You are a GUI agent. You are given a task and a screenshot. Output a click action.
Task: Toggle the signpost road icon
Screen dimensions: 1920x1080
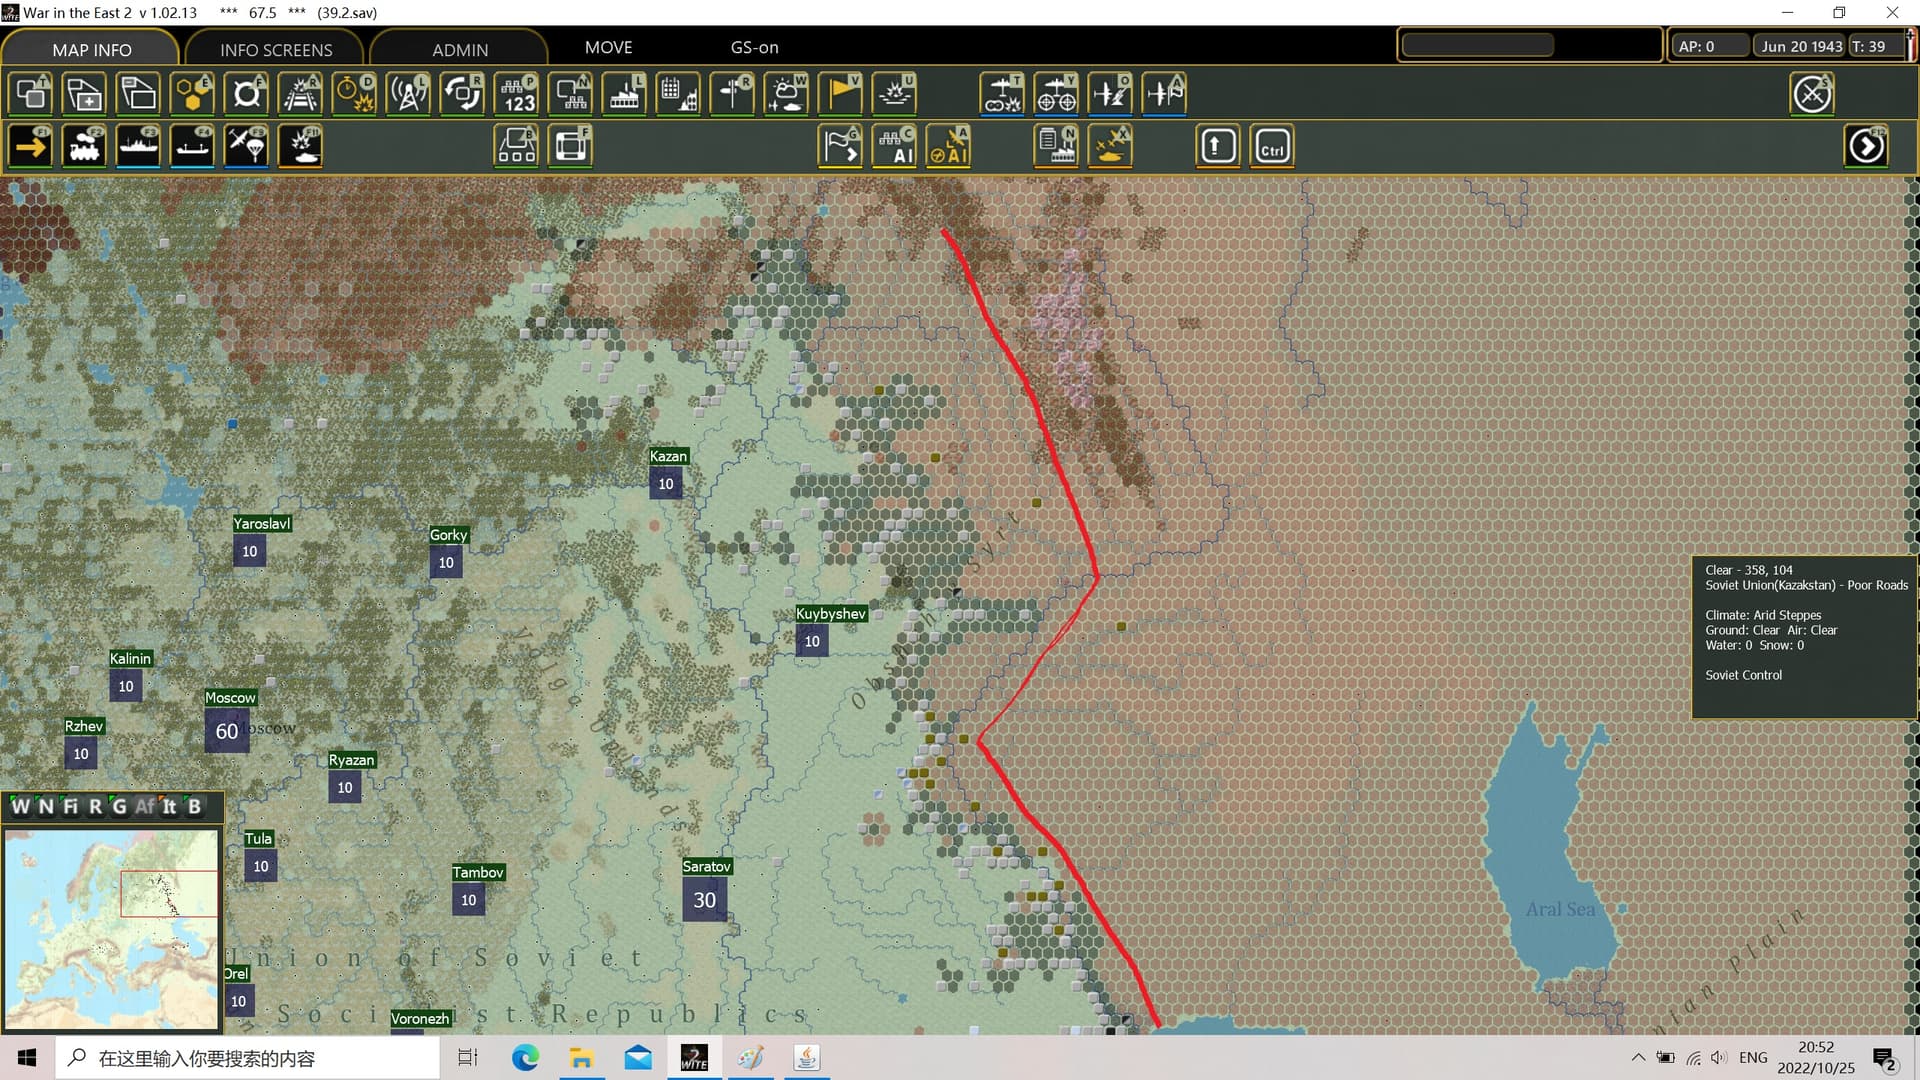pos(733,94)
